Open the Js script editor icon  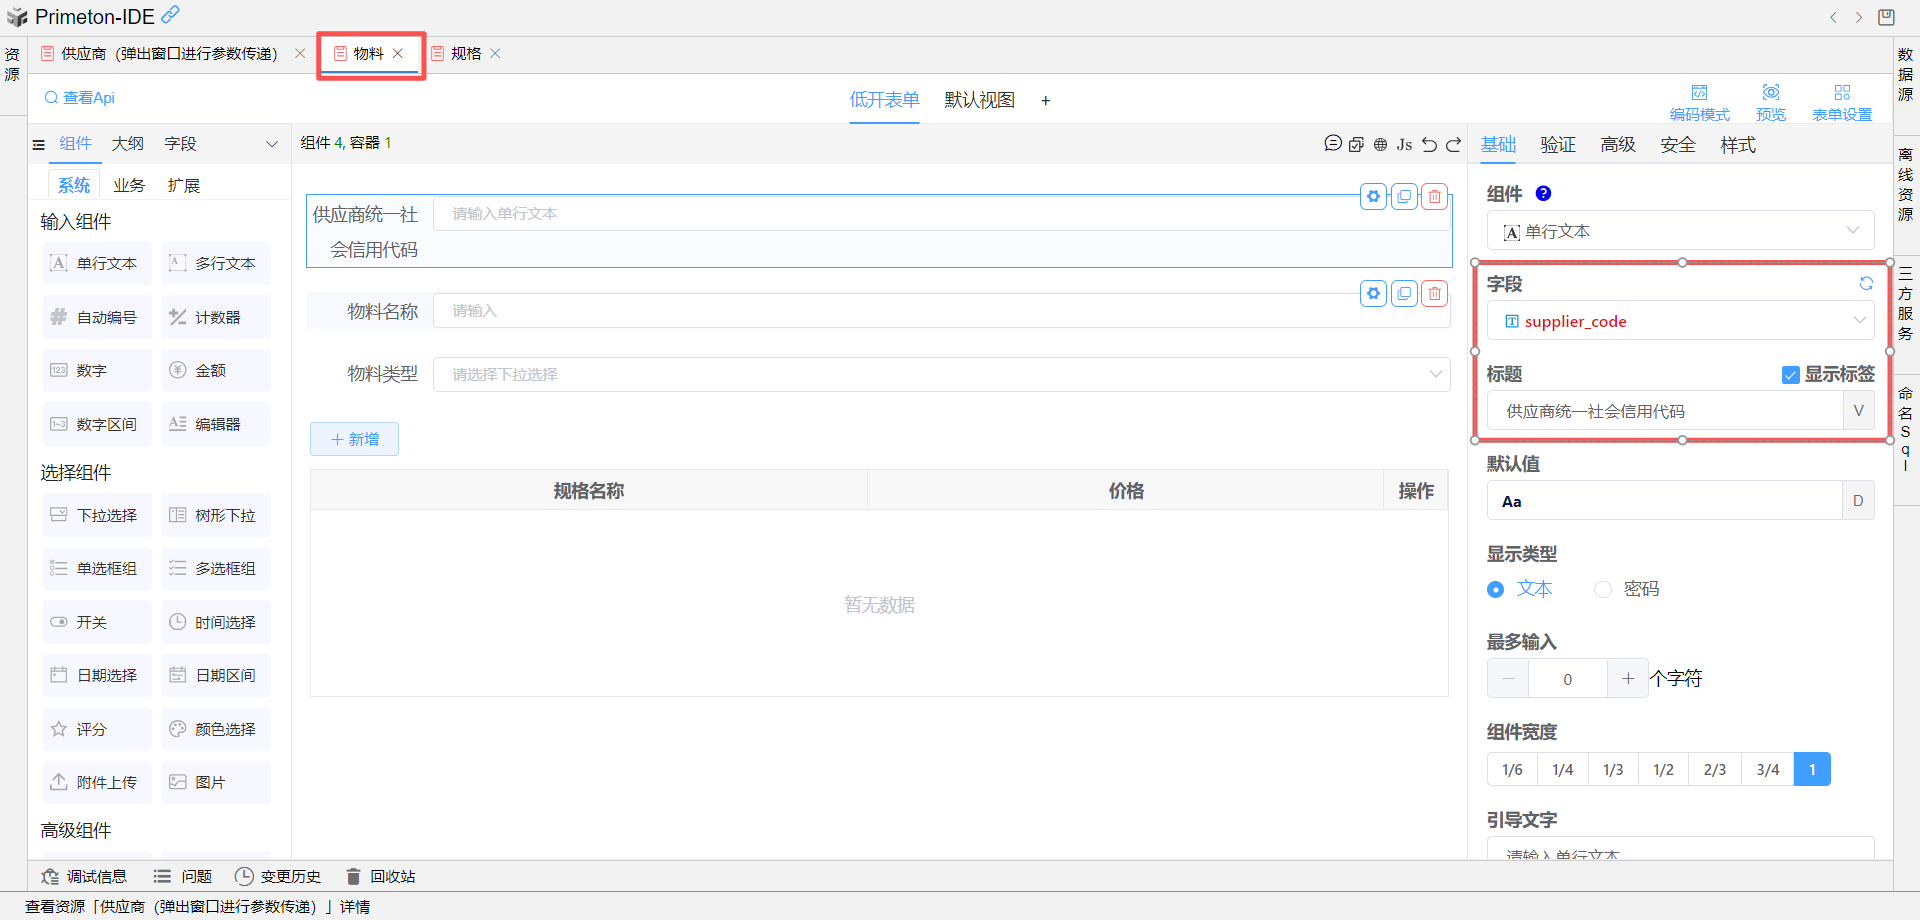pos(1404,144)
